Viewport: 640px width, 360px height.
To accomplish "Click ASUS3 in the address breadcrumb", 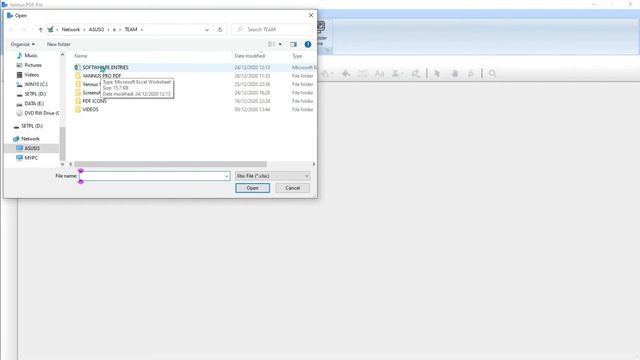I will [x=96, y=29].
